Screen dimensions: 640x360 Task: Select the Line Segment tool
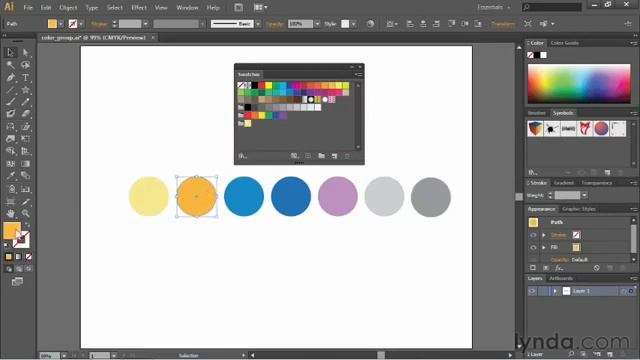tap(11, 90)
